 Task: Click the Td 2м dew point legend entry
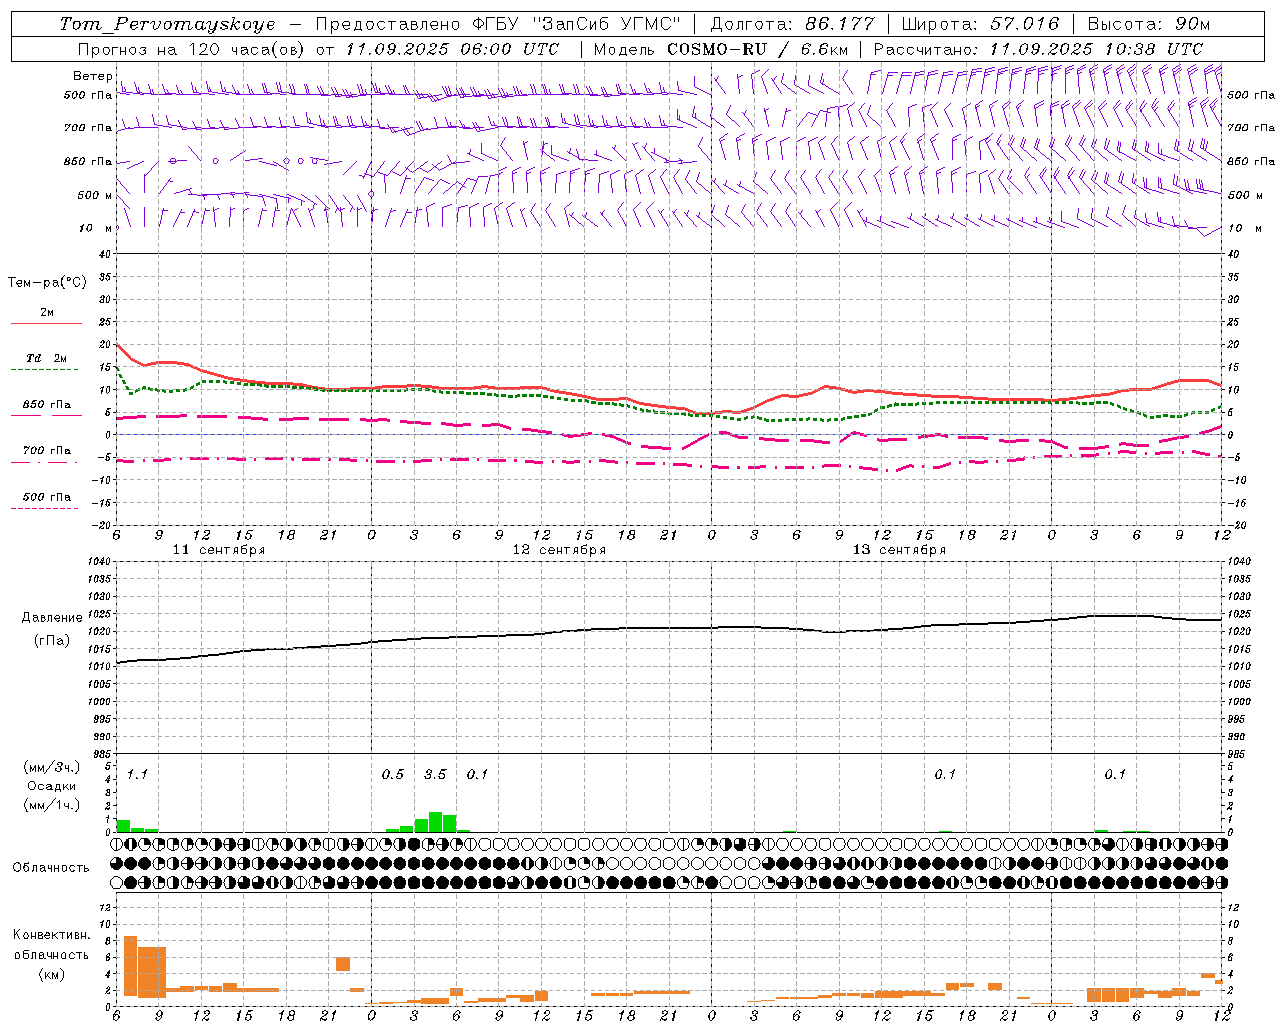[x=46, y=358]
